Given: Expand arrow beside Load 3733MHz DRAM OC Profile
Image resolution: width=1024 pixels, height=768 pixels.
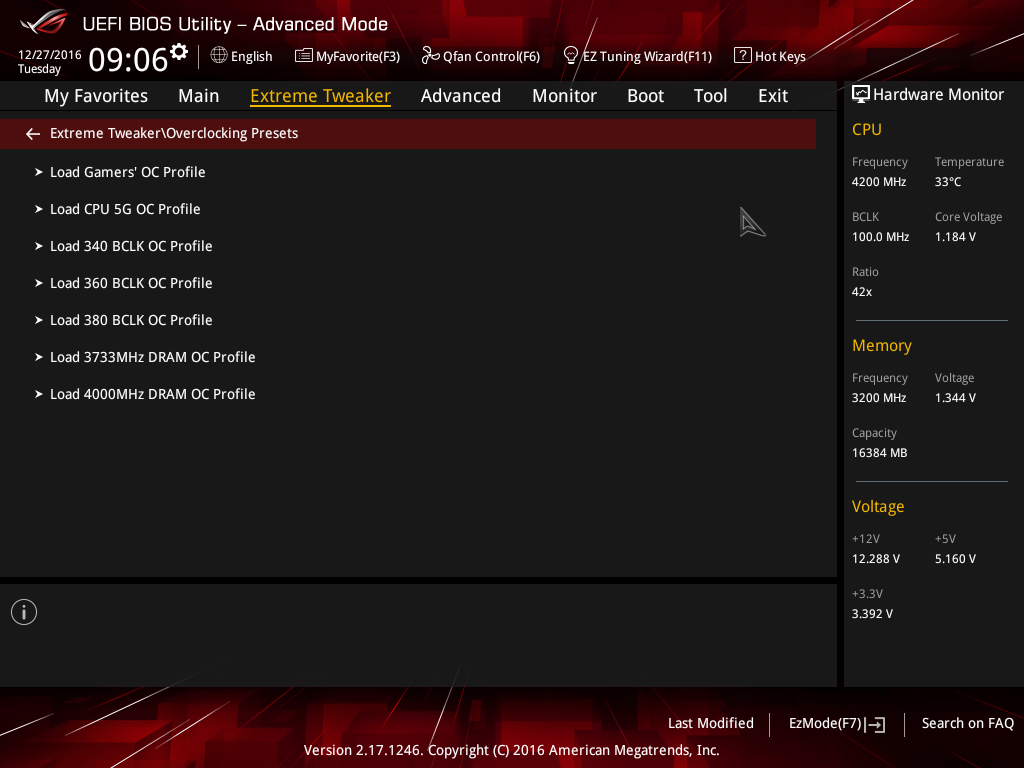Looking at the screenshot, I should pos(39,357).
